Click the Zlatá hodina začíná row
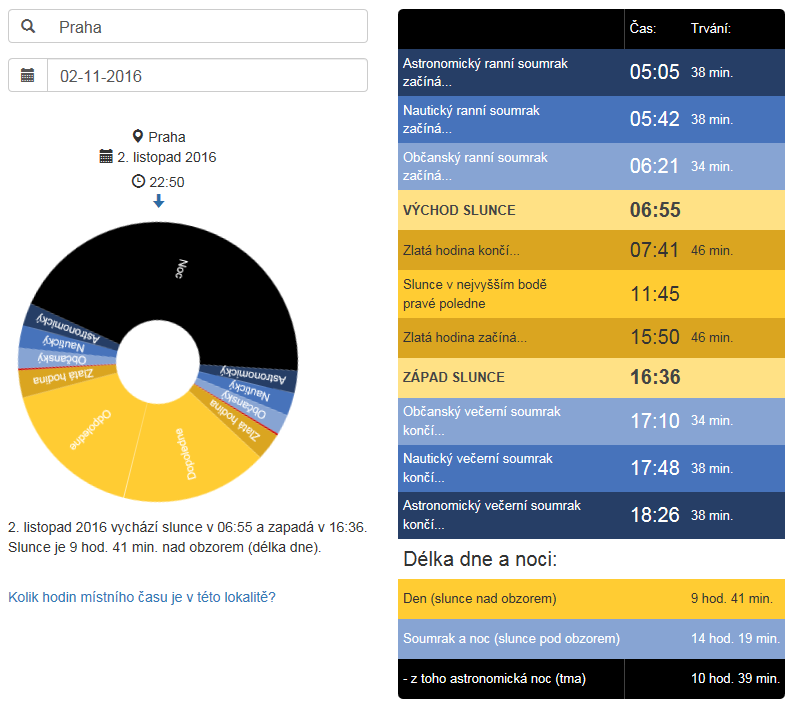 pos(590,338)
